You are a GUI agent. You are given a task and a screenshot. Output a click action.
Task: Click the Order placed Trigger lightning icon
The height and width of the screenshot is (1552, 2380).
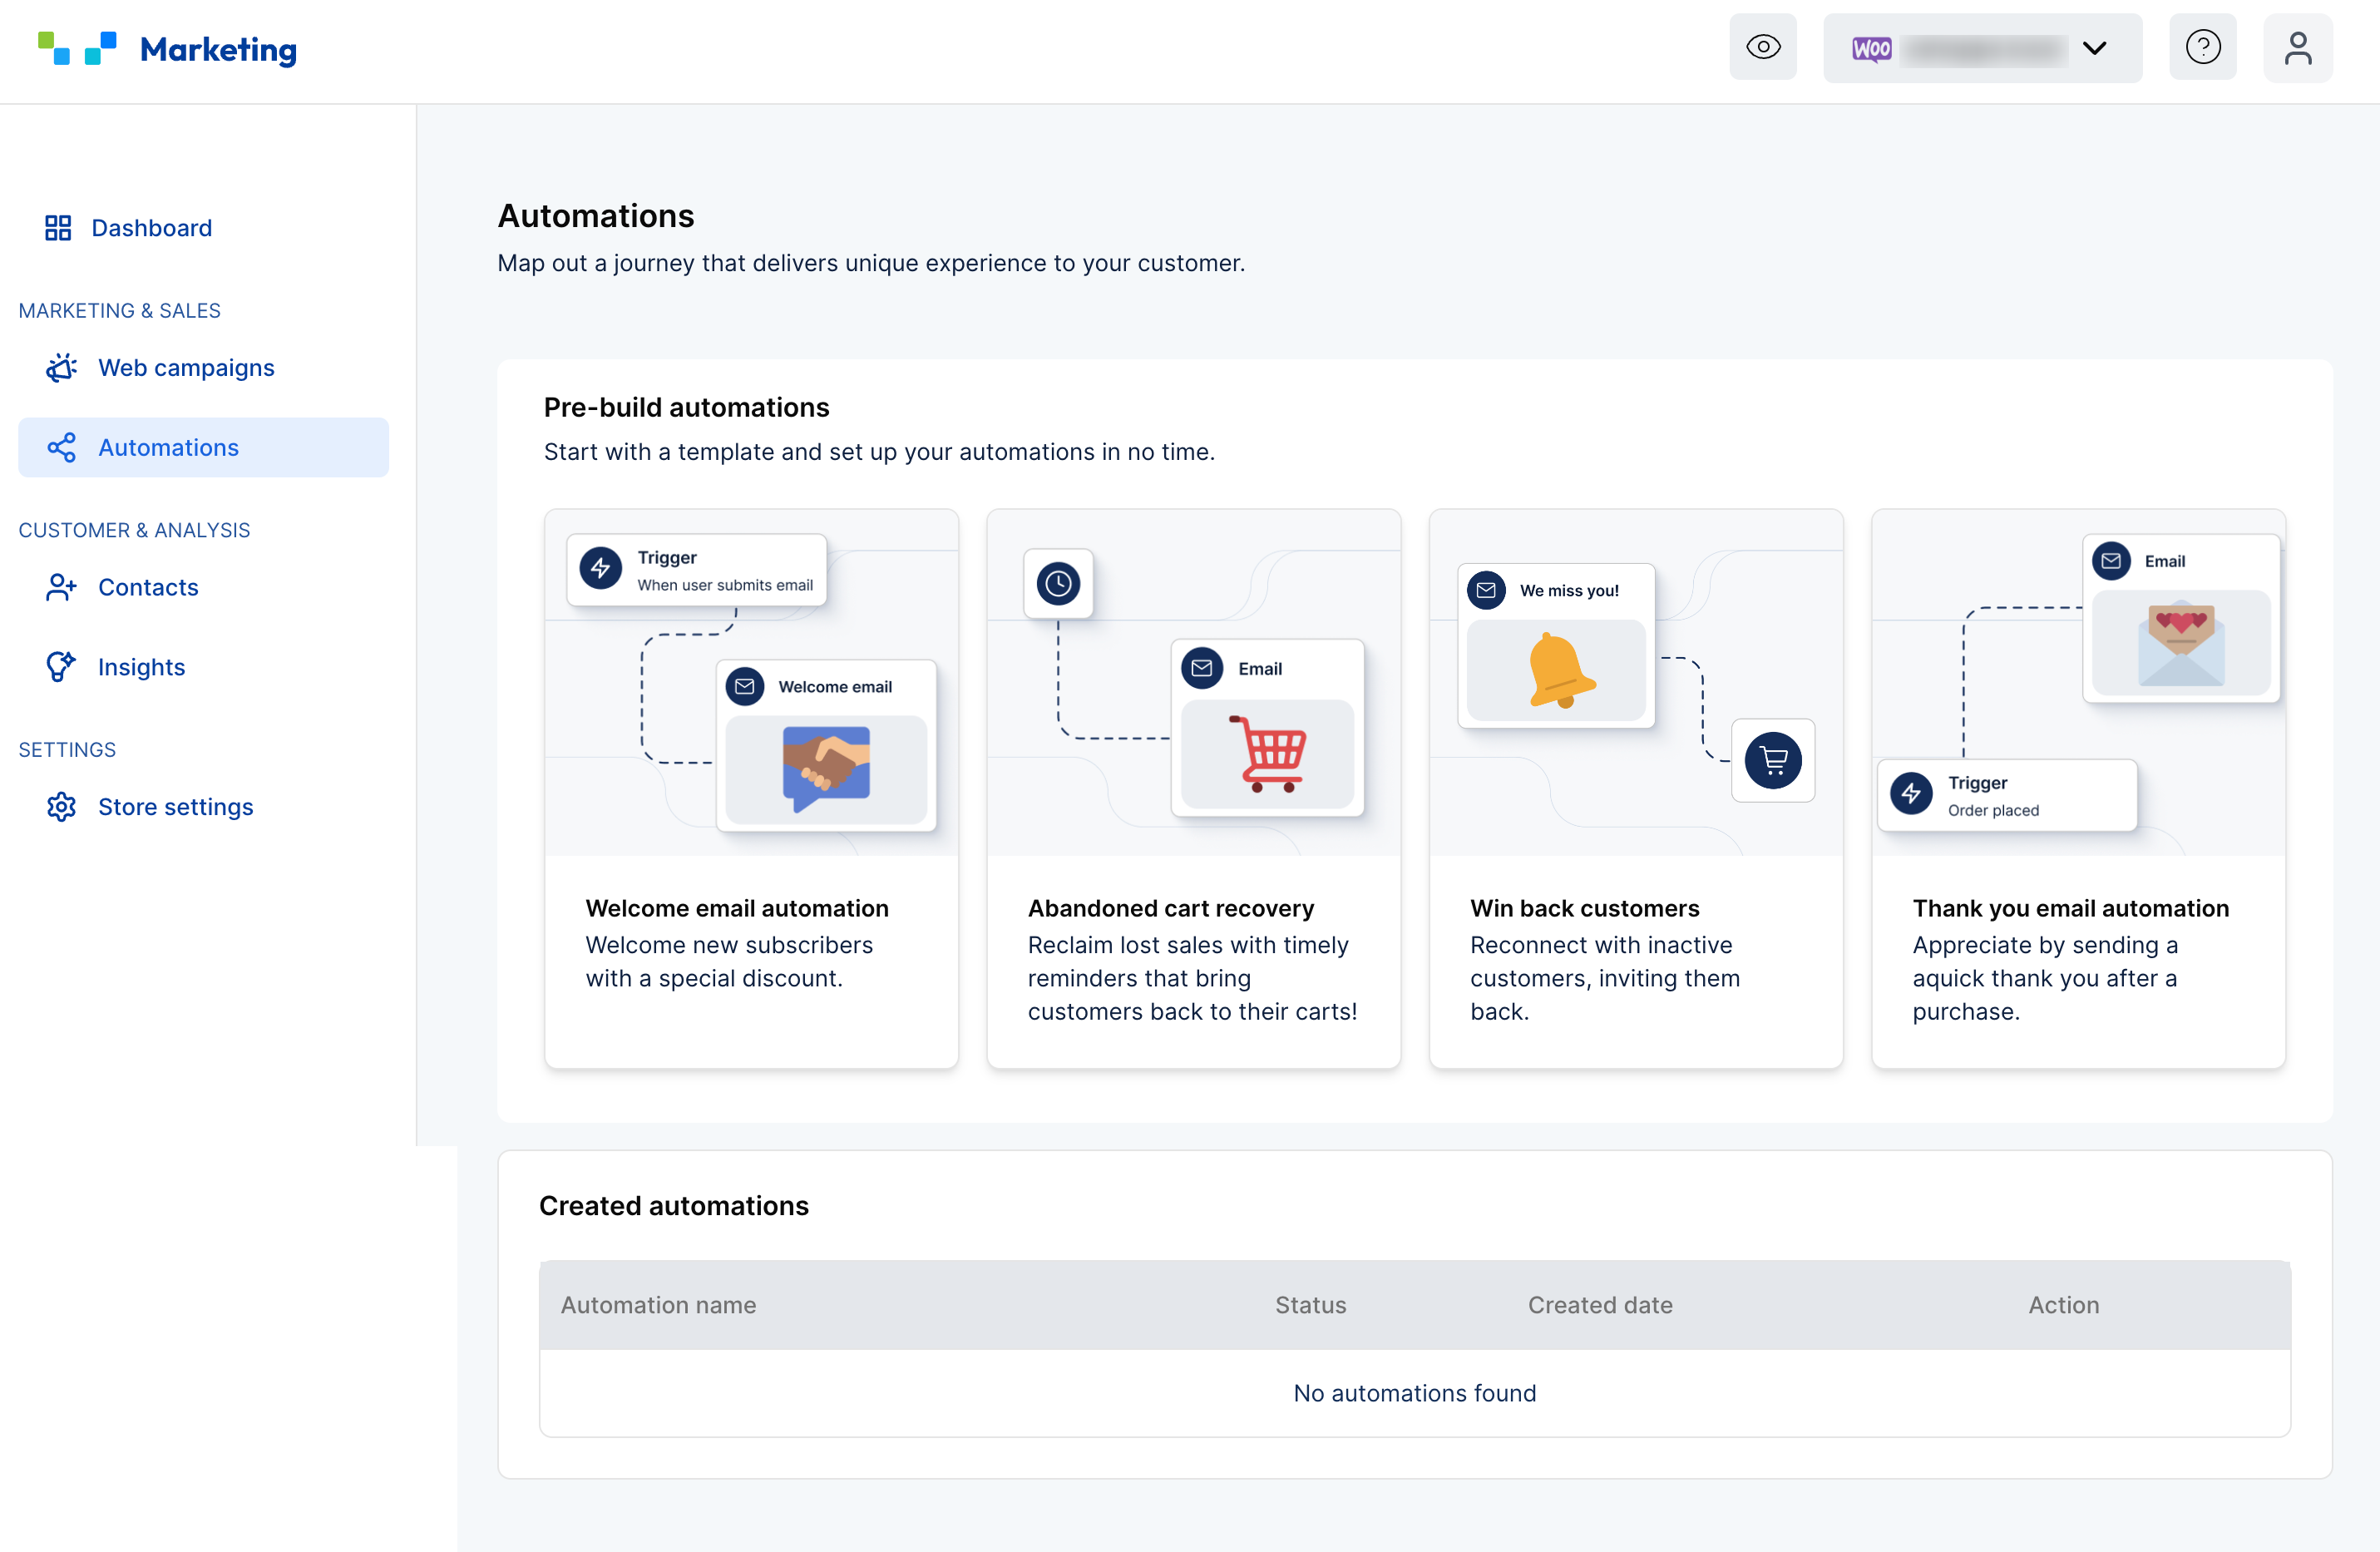click(1911, 794)
